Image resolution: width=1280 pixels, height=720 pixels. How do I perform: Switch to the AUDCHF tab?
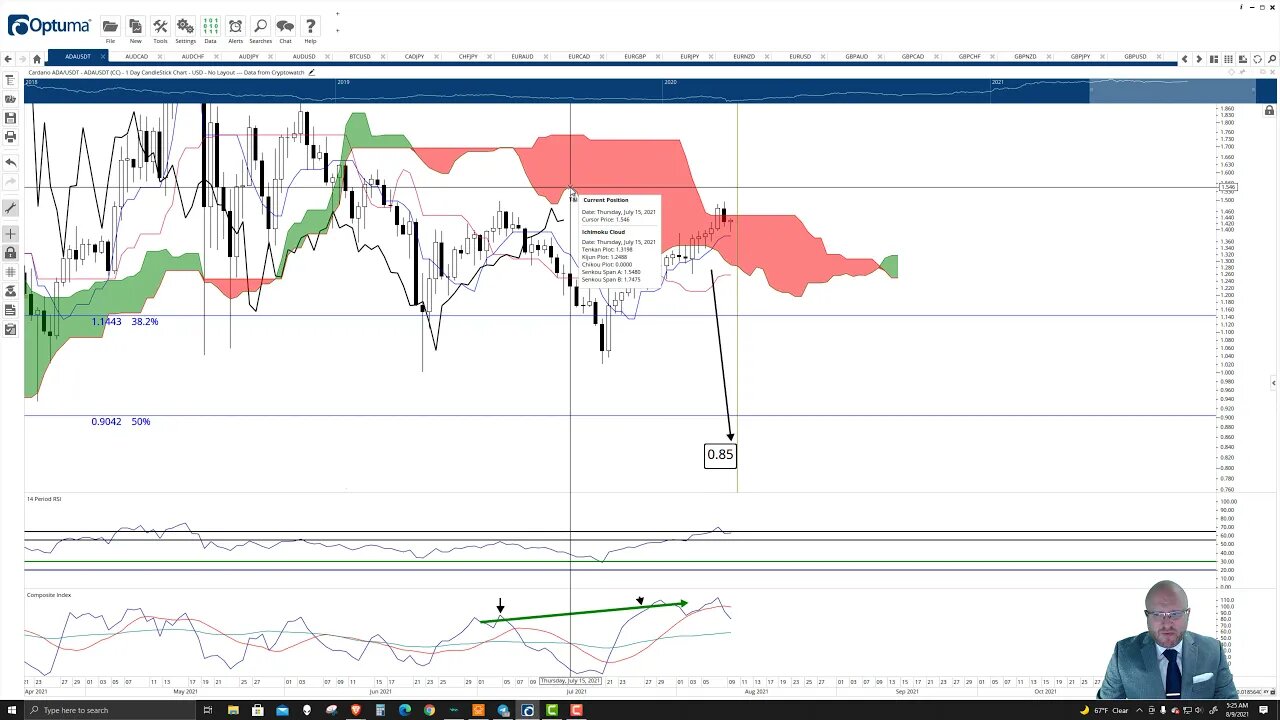pyautogui.click(x=192, y=57)
